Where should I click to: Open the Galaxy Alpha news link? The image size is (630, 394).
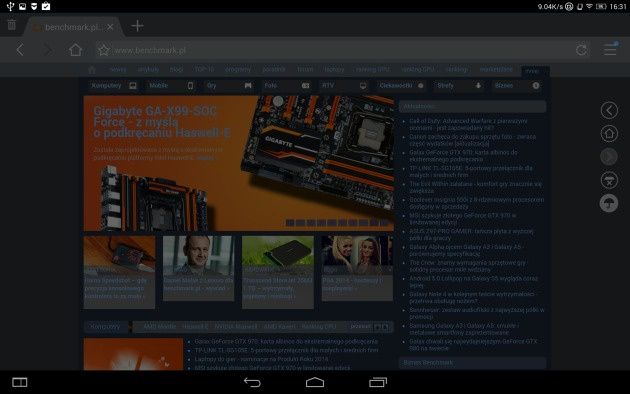[x=465, y=250]
